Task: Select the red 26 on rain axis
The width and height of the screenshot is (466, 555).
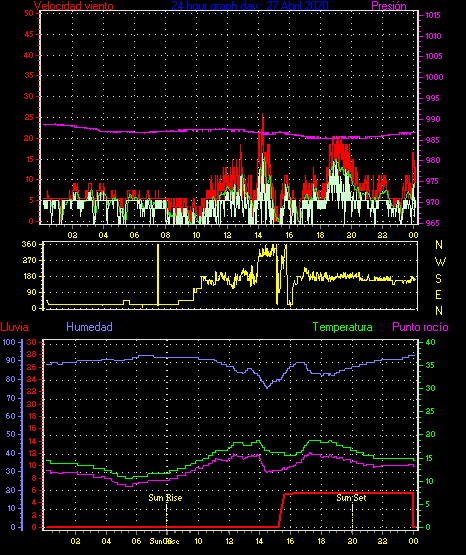Action: (31, 367)
